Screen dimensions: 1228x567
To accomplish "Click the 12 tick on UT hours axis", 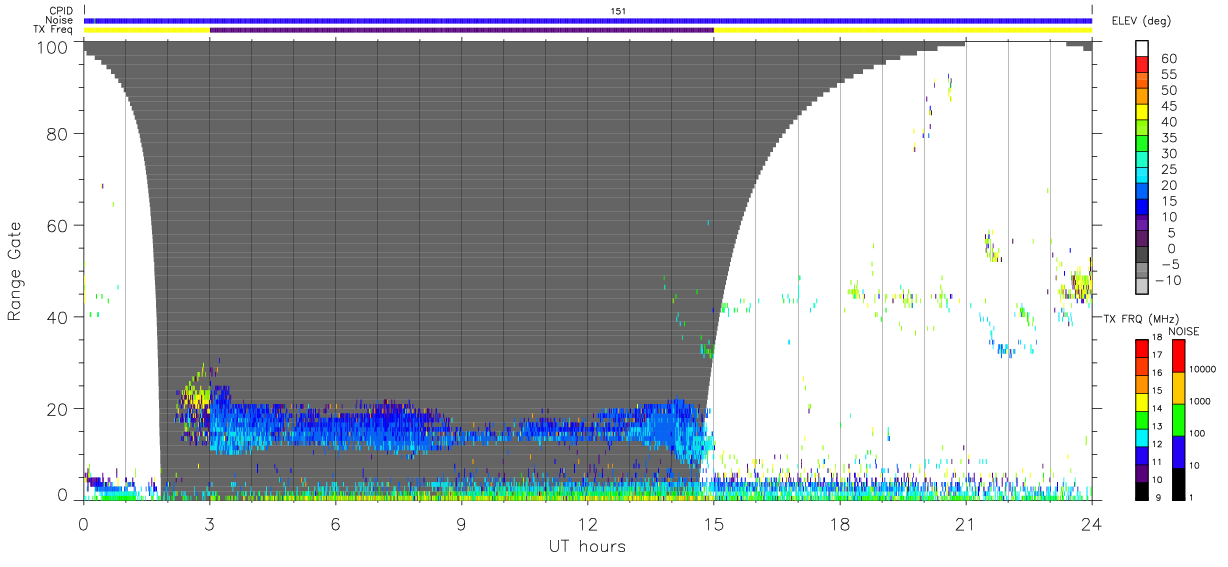I will click(588, 523).
